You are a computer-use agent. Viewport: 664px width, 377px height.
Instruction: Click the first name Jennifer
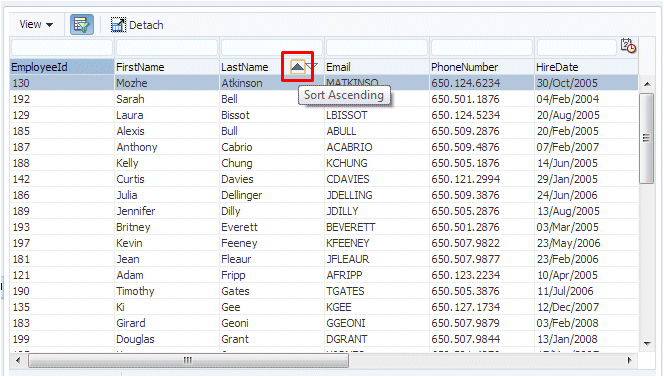[x=136, y=211]
